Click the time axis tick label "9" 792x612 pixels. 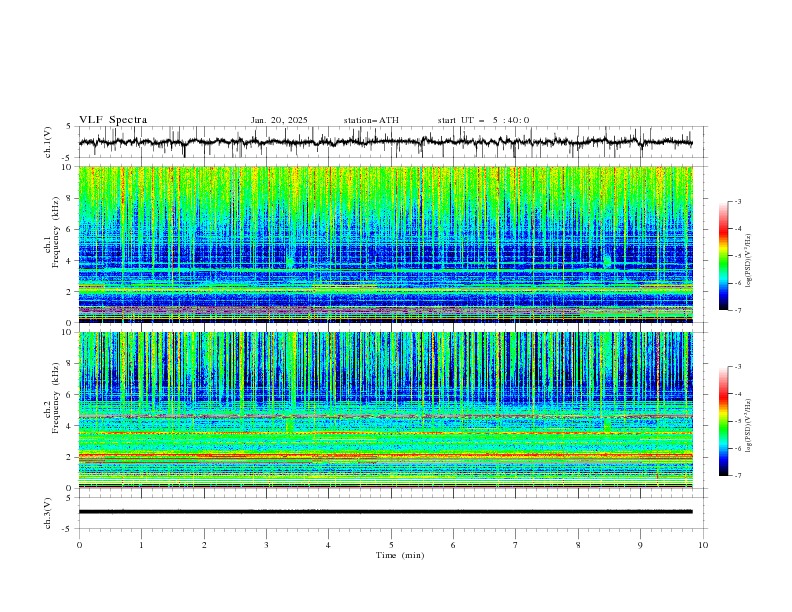640,545
